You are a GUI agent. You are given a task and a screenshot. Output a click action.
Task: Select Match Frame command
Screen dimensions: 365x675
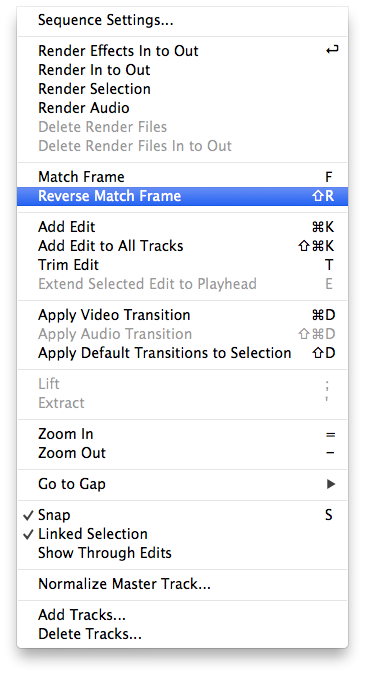point(182,177)
